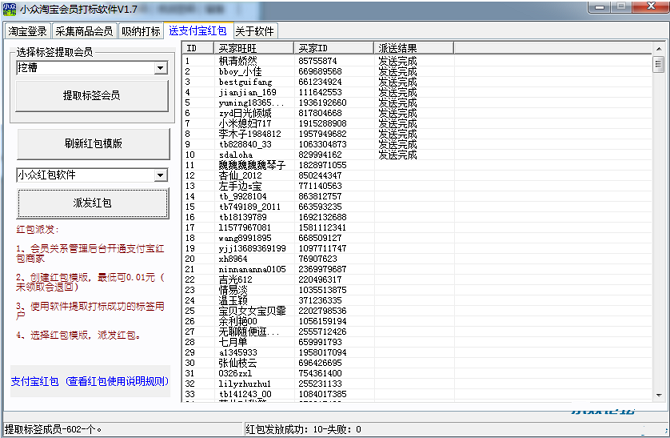This screenshot has height=438, width=670.
Task: Open the 采集商品会员 tab
Action: click(x=84, y=31)
